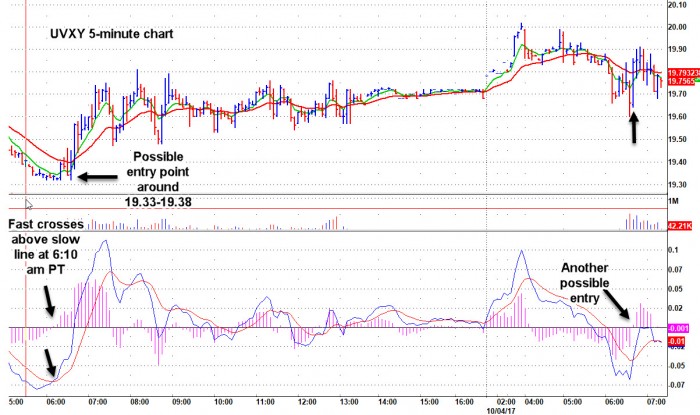The width and height of the screenshot is (700, 415).
Task: Click the 19.50 price axis label
Action: point(677,140)
